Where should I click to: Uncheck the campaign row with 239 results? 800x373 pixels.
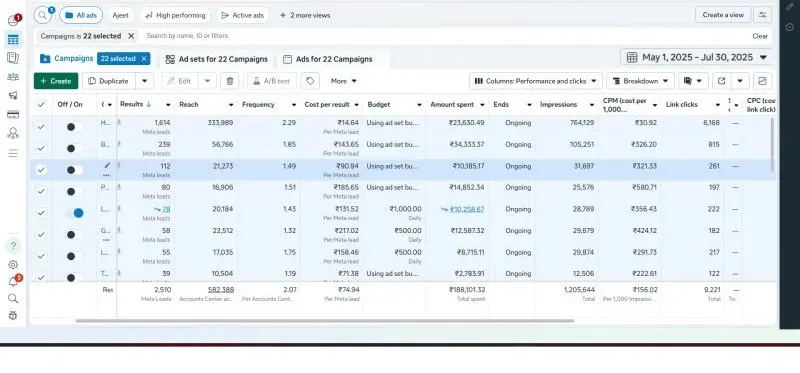point(41,148)
